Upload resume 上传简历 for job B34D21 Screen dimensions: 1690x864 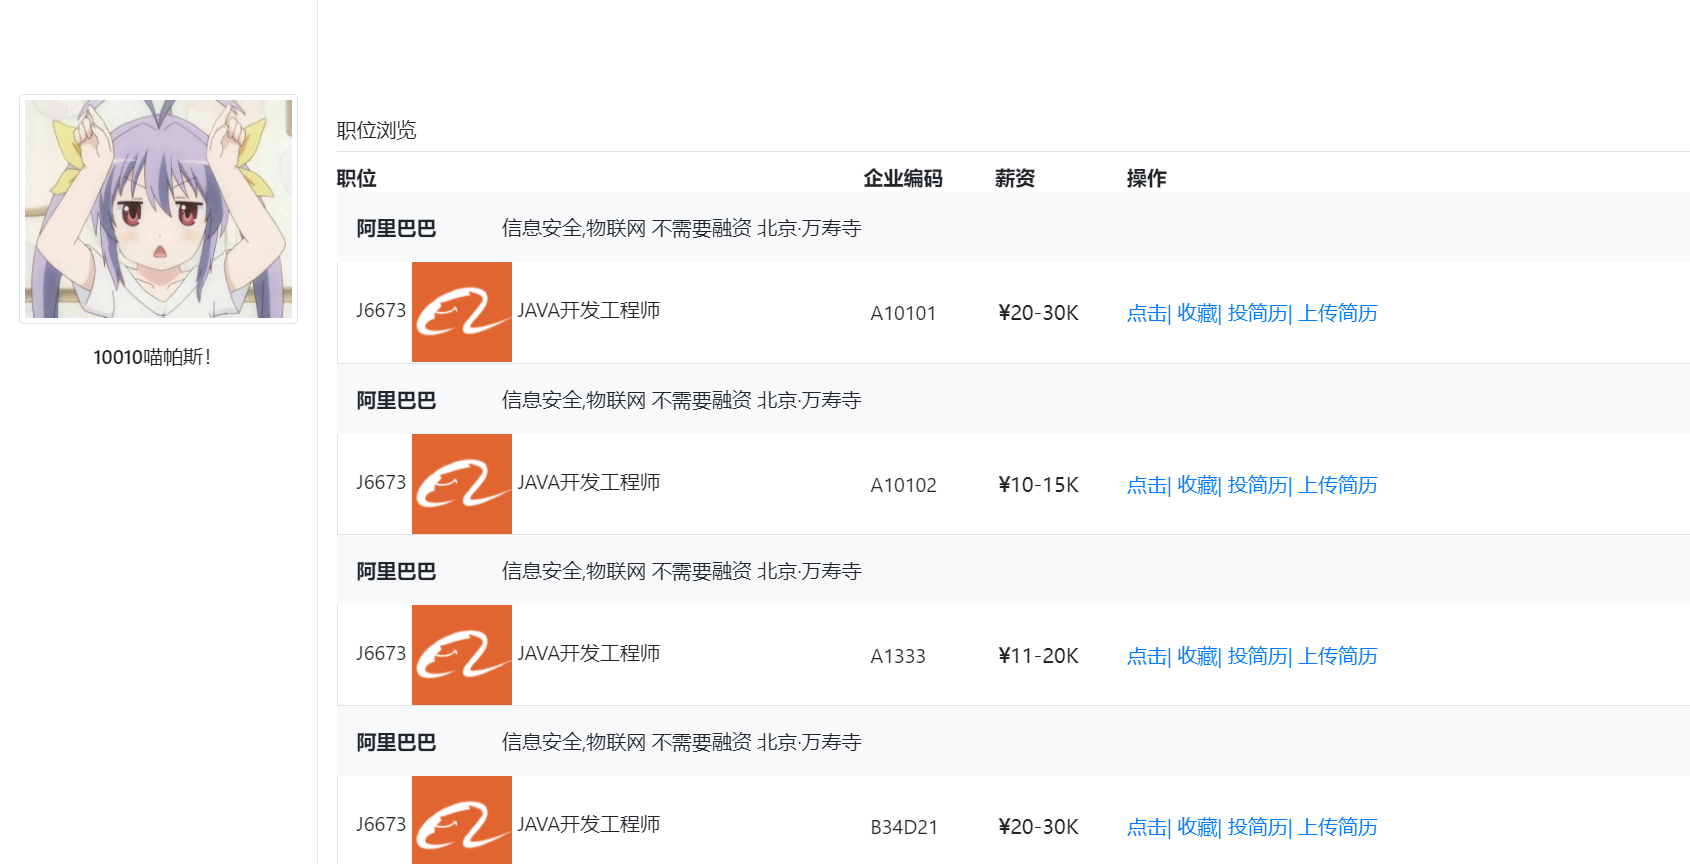tap(1338, 827)
